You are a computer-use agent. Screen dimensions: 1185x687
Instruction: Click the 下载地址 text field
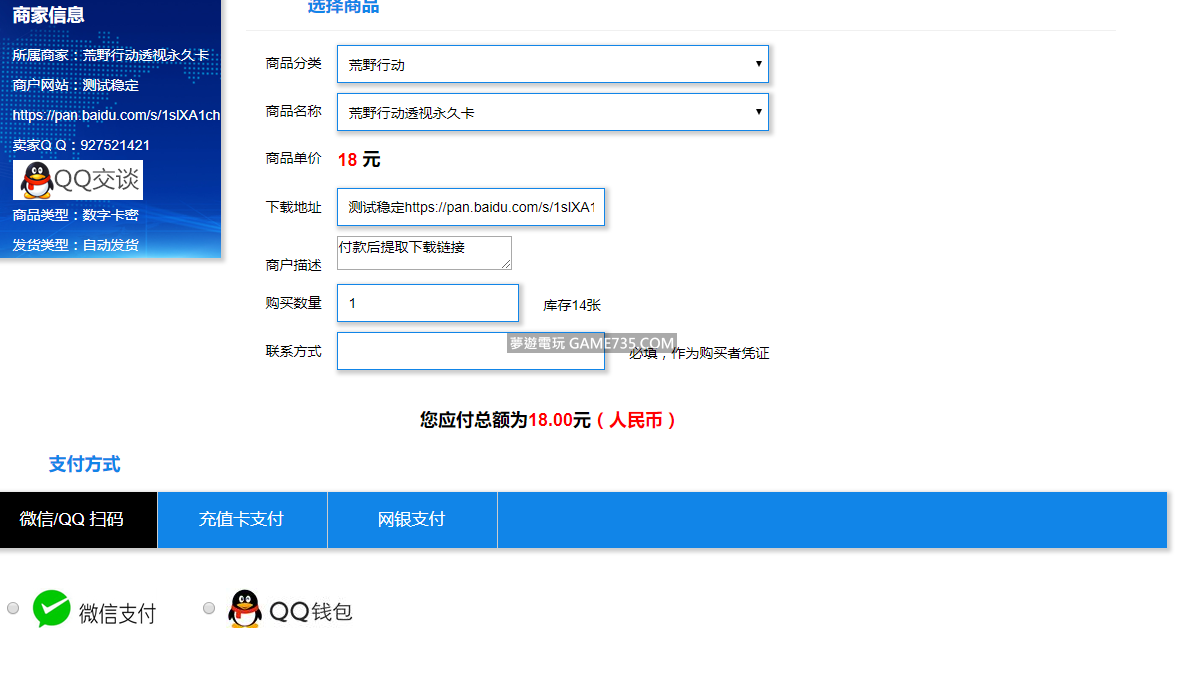470,207
